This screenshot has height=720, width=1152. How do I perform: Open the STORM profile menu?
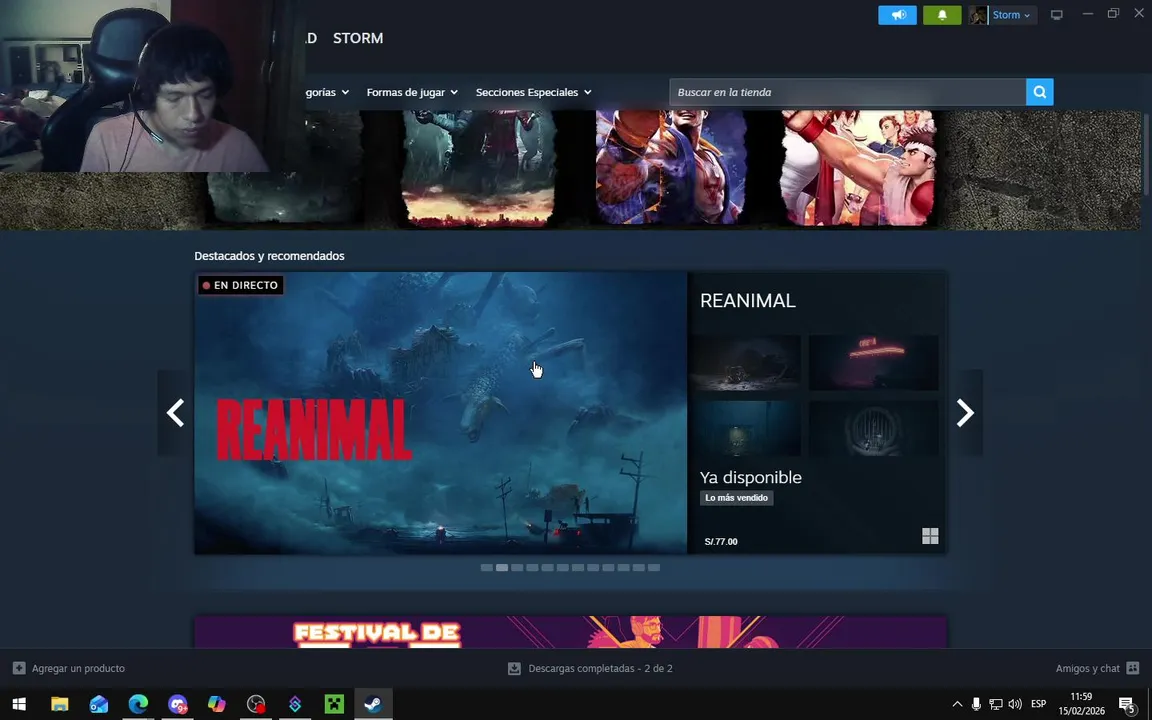(358, 38)
